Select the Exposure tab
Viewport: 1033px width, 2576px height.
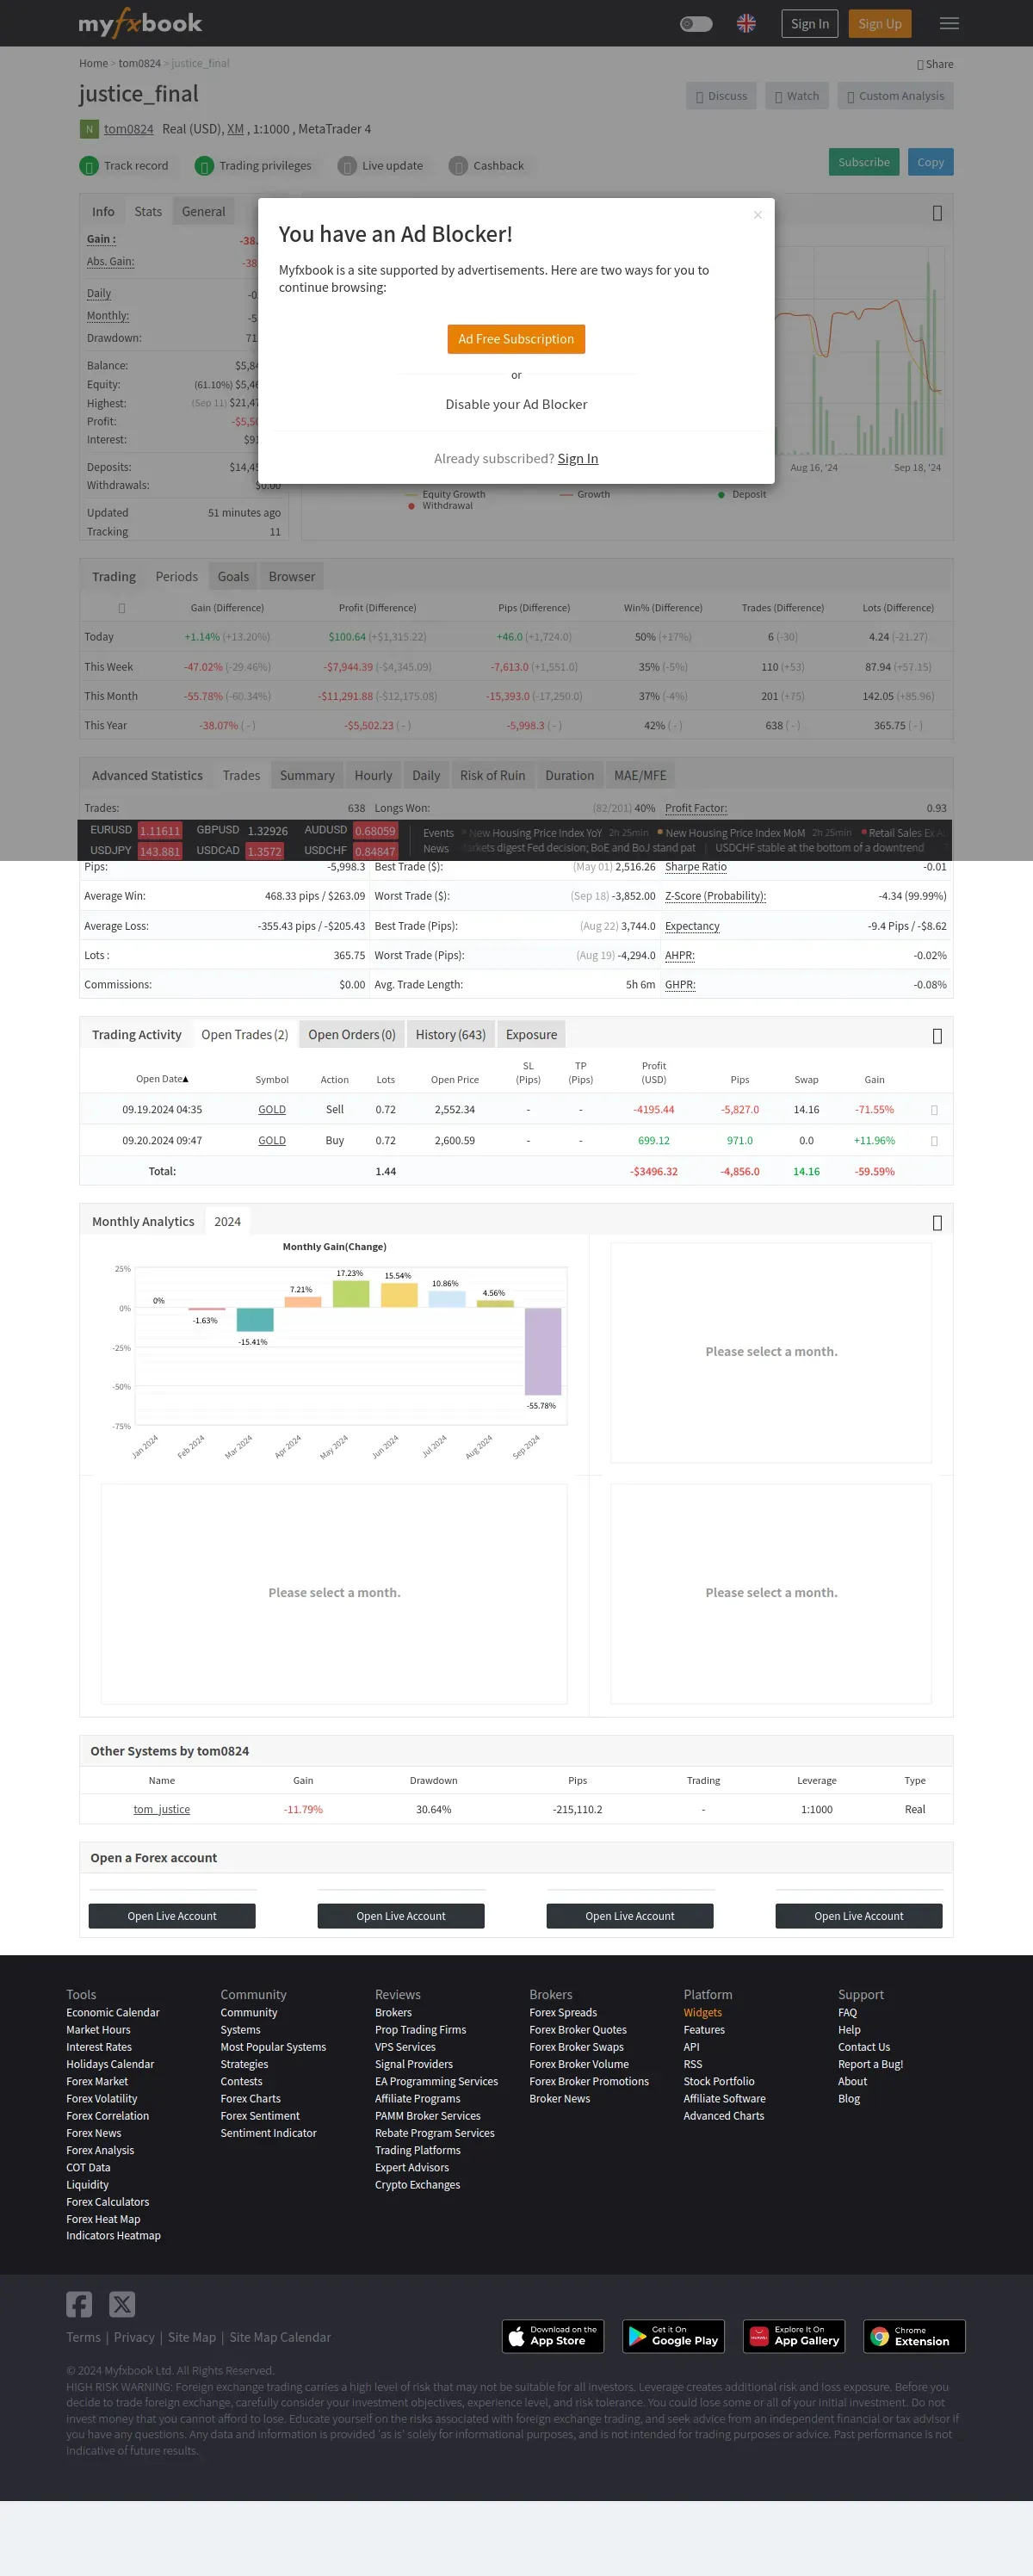pyautogui.click(x=531, y=1034)
